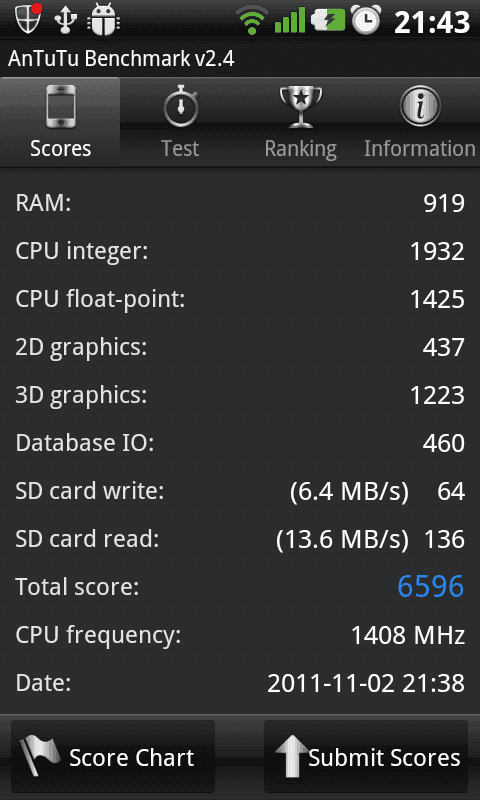The image size is (480, 800).
Task: Tap the 3D graphics score row
Action: (240, 395)
